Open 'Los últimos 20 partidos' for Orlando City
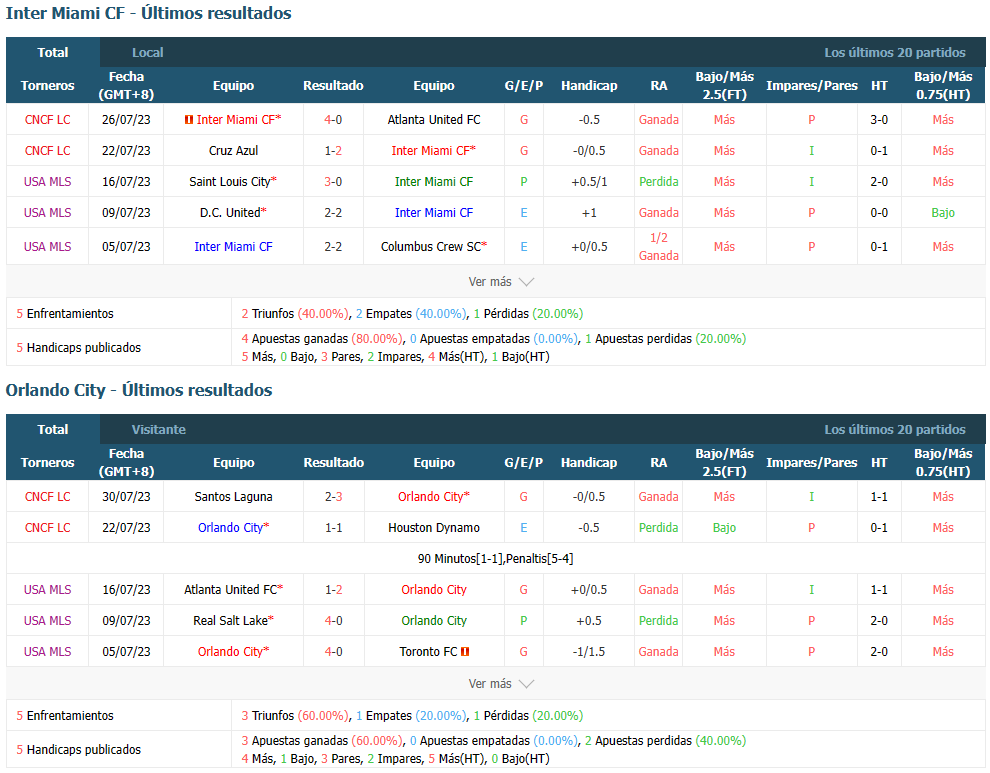Image resolution: width=990 pixels, height=773 pixels. pos(895,429)
